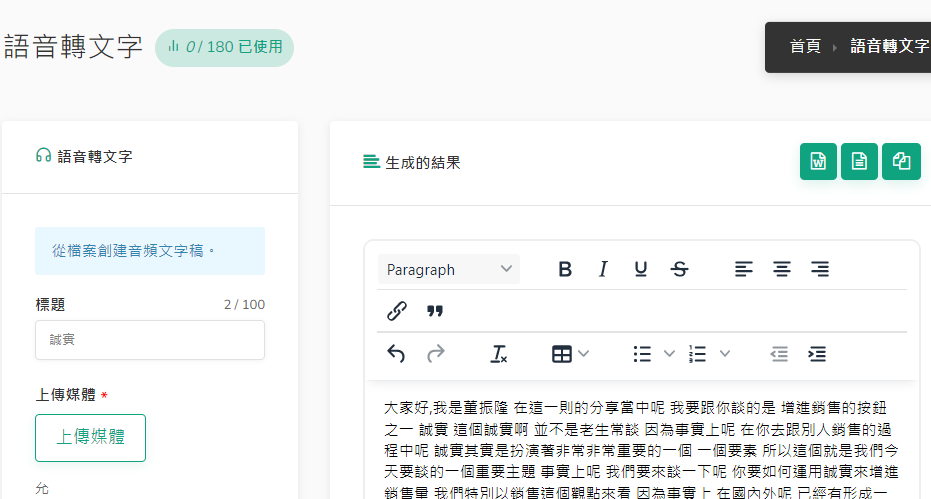931x499 pixels.
Task: Copy generated result to clipboard
Action: pos(901,162)
